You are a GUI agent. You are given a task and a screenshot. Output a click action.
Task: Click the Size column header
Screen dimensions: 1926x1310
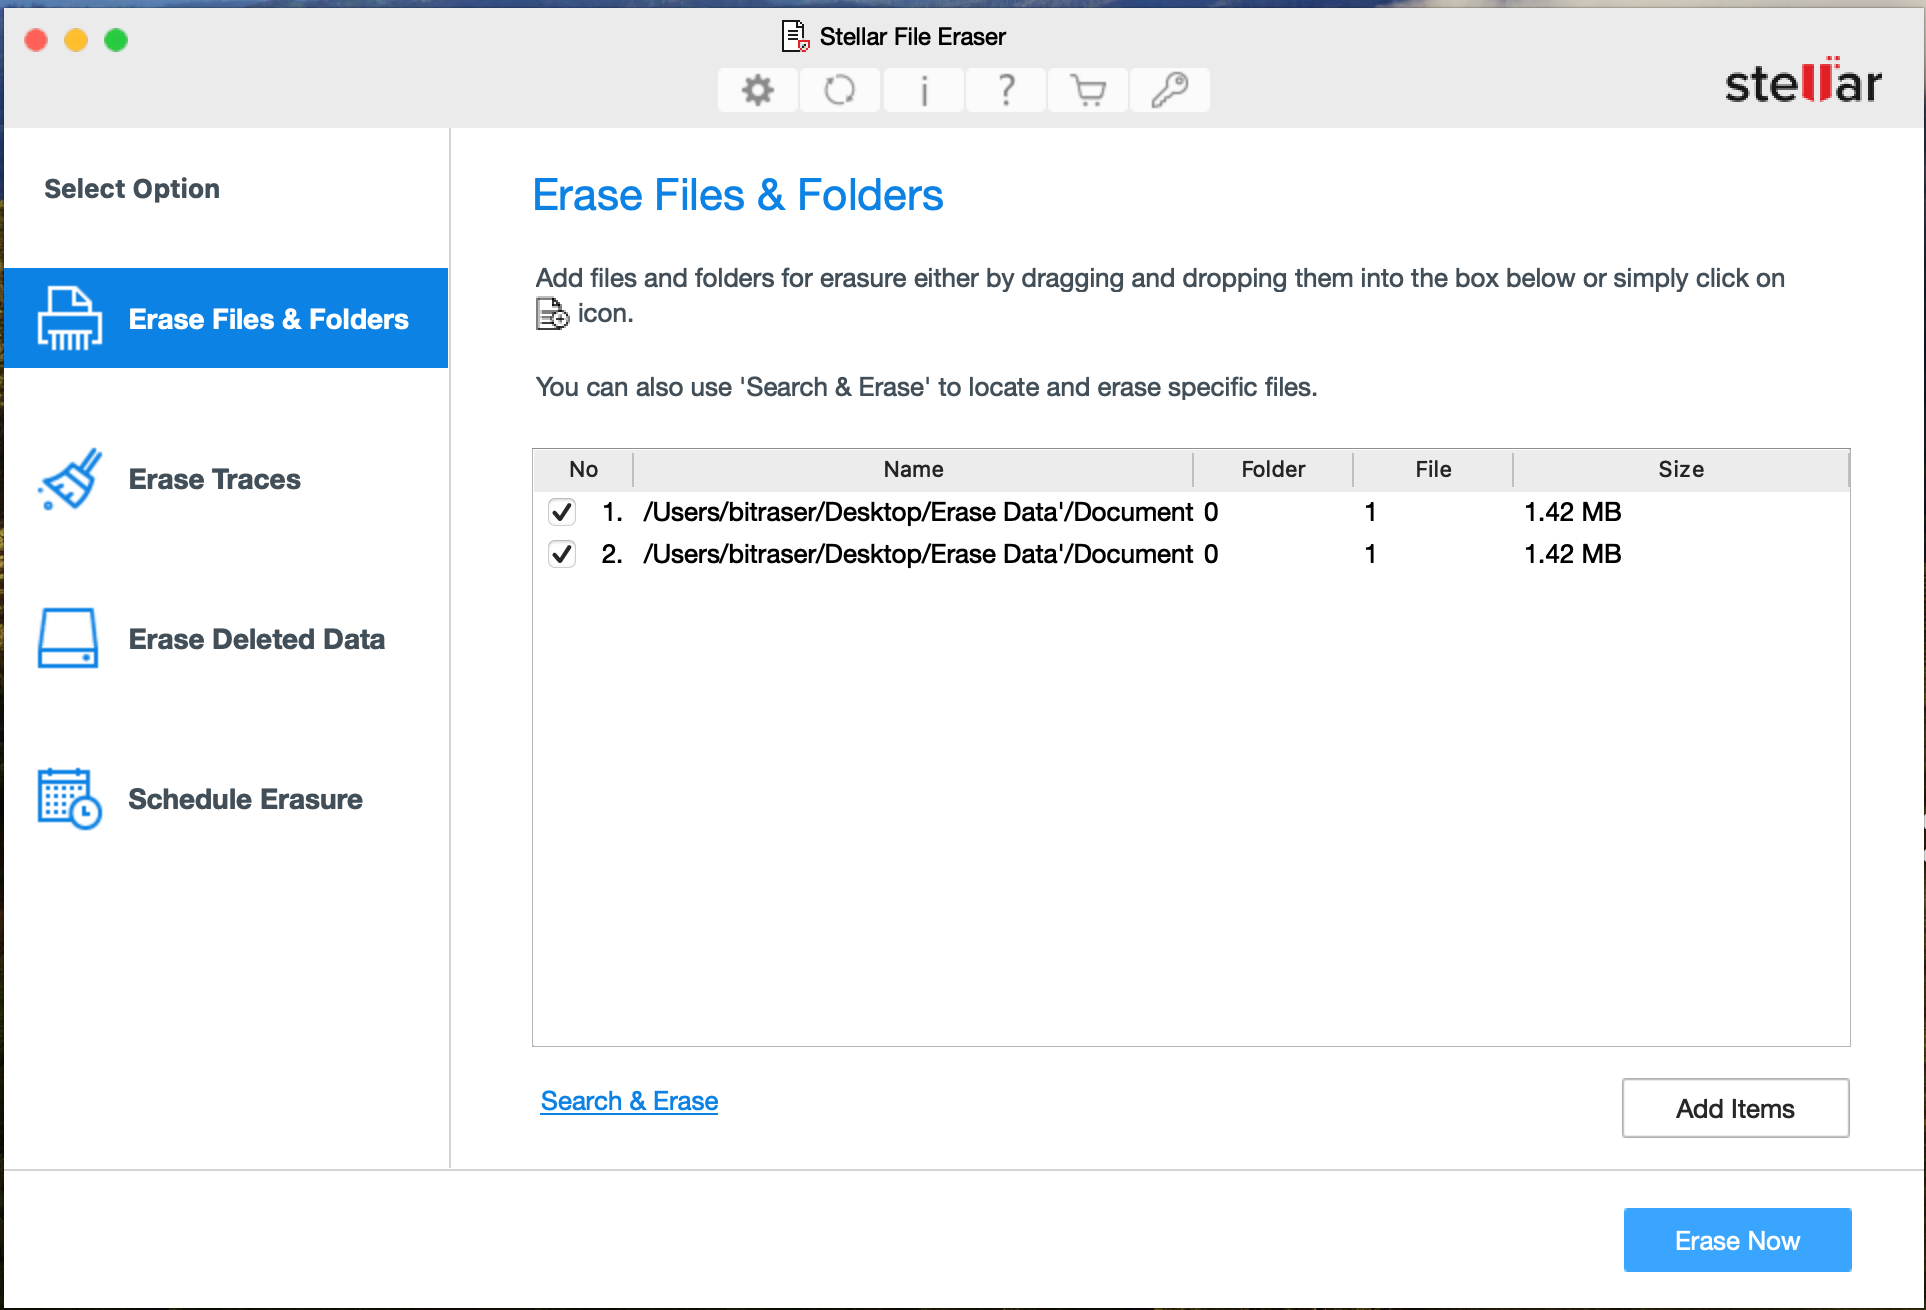[x=1680, y=468]
